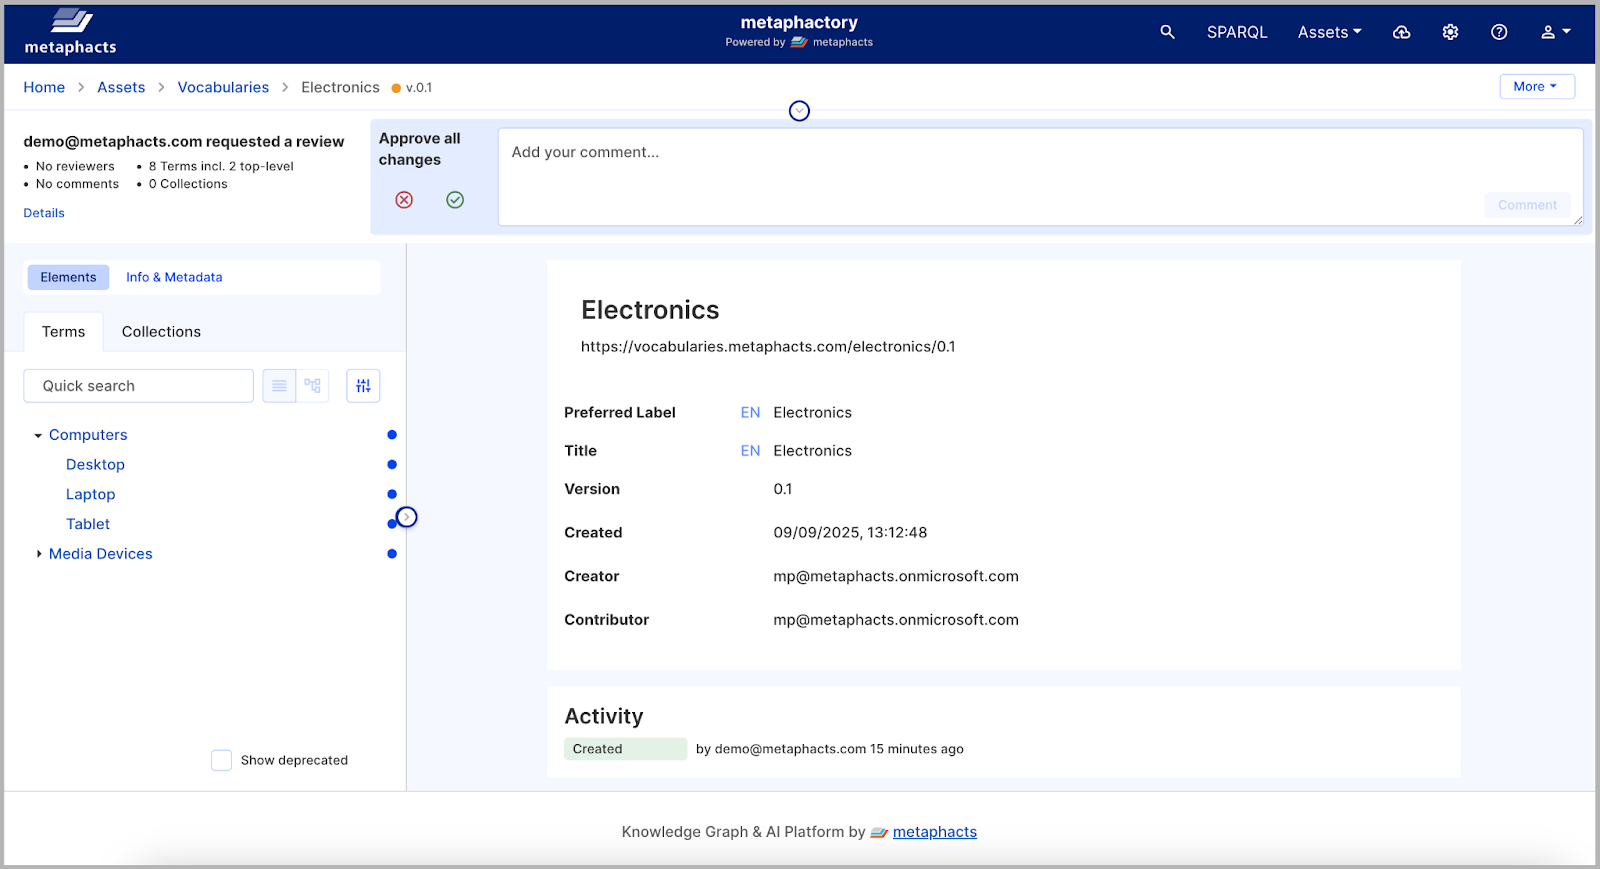Expand the Media Devices tree node
1600x869 pixels.
(38, 554)
